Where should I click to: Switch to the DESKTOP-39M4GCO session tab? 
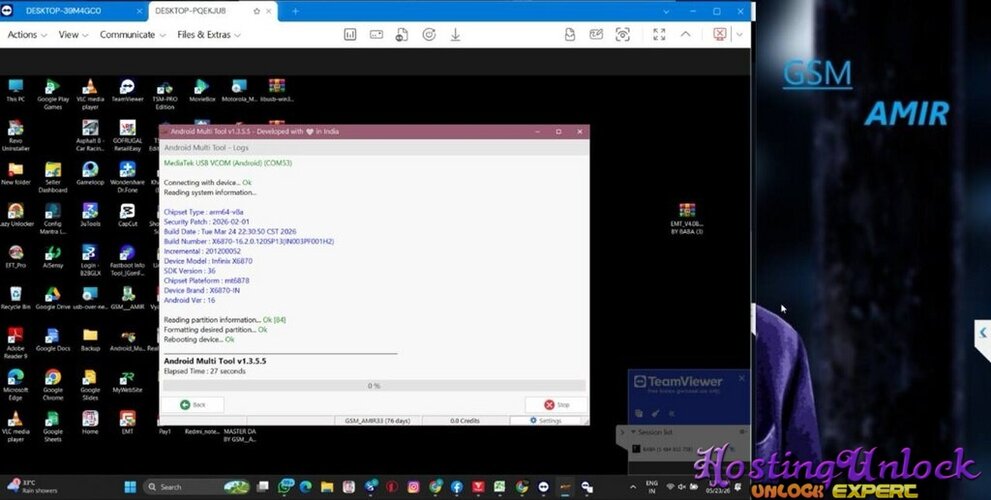[x=63, y=11]
